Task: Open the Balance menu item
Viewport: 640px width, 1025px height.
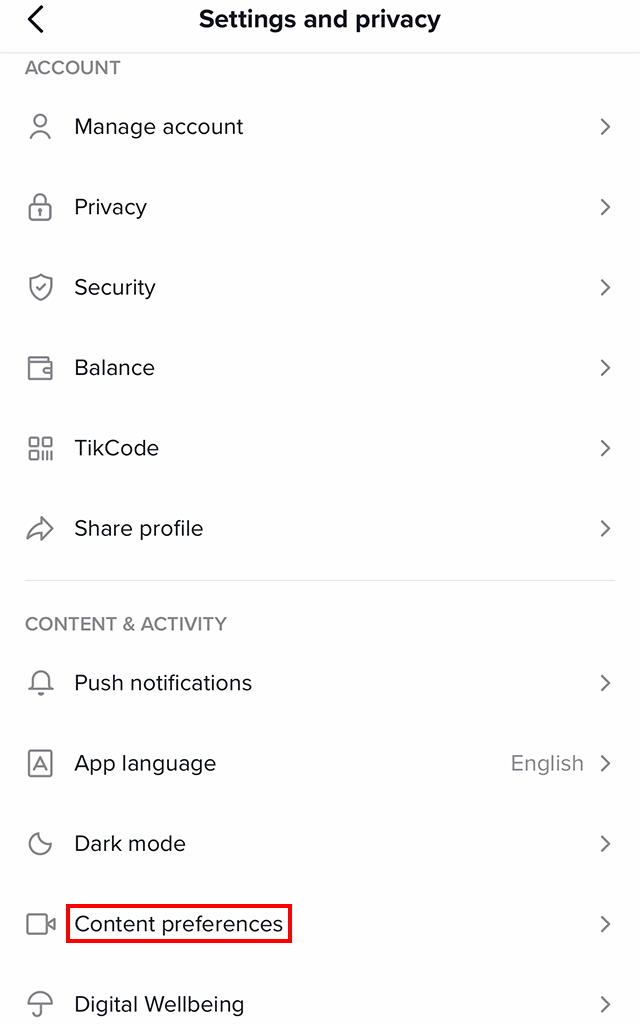Action: point(114,368)
